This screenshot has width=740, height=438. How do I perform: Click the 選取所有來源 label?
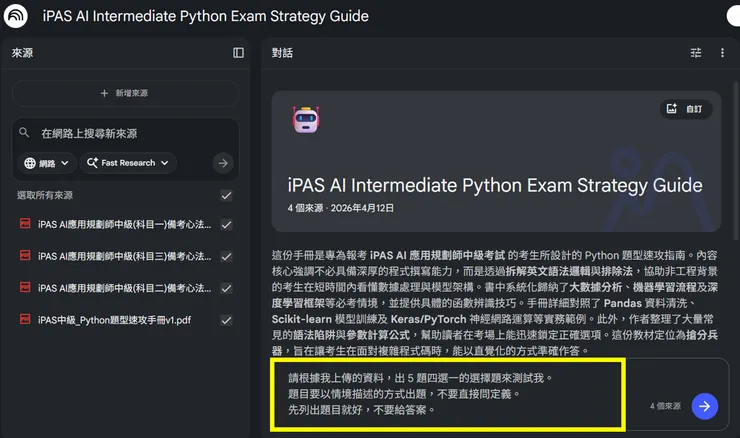tap(45, 195)
